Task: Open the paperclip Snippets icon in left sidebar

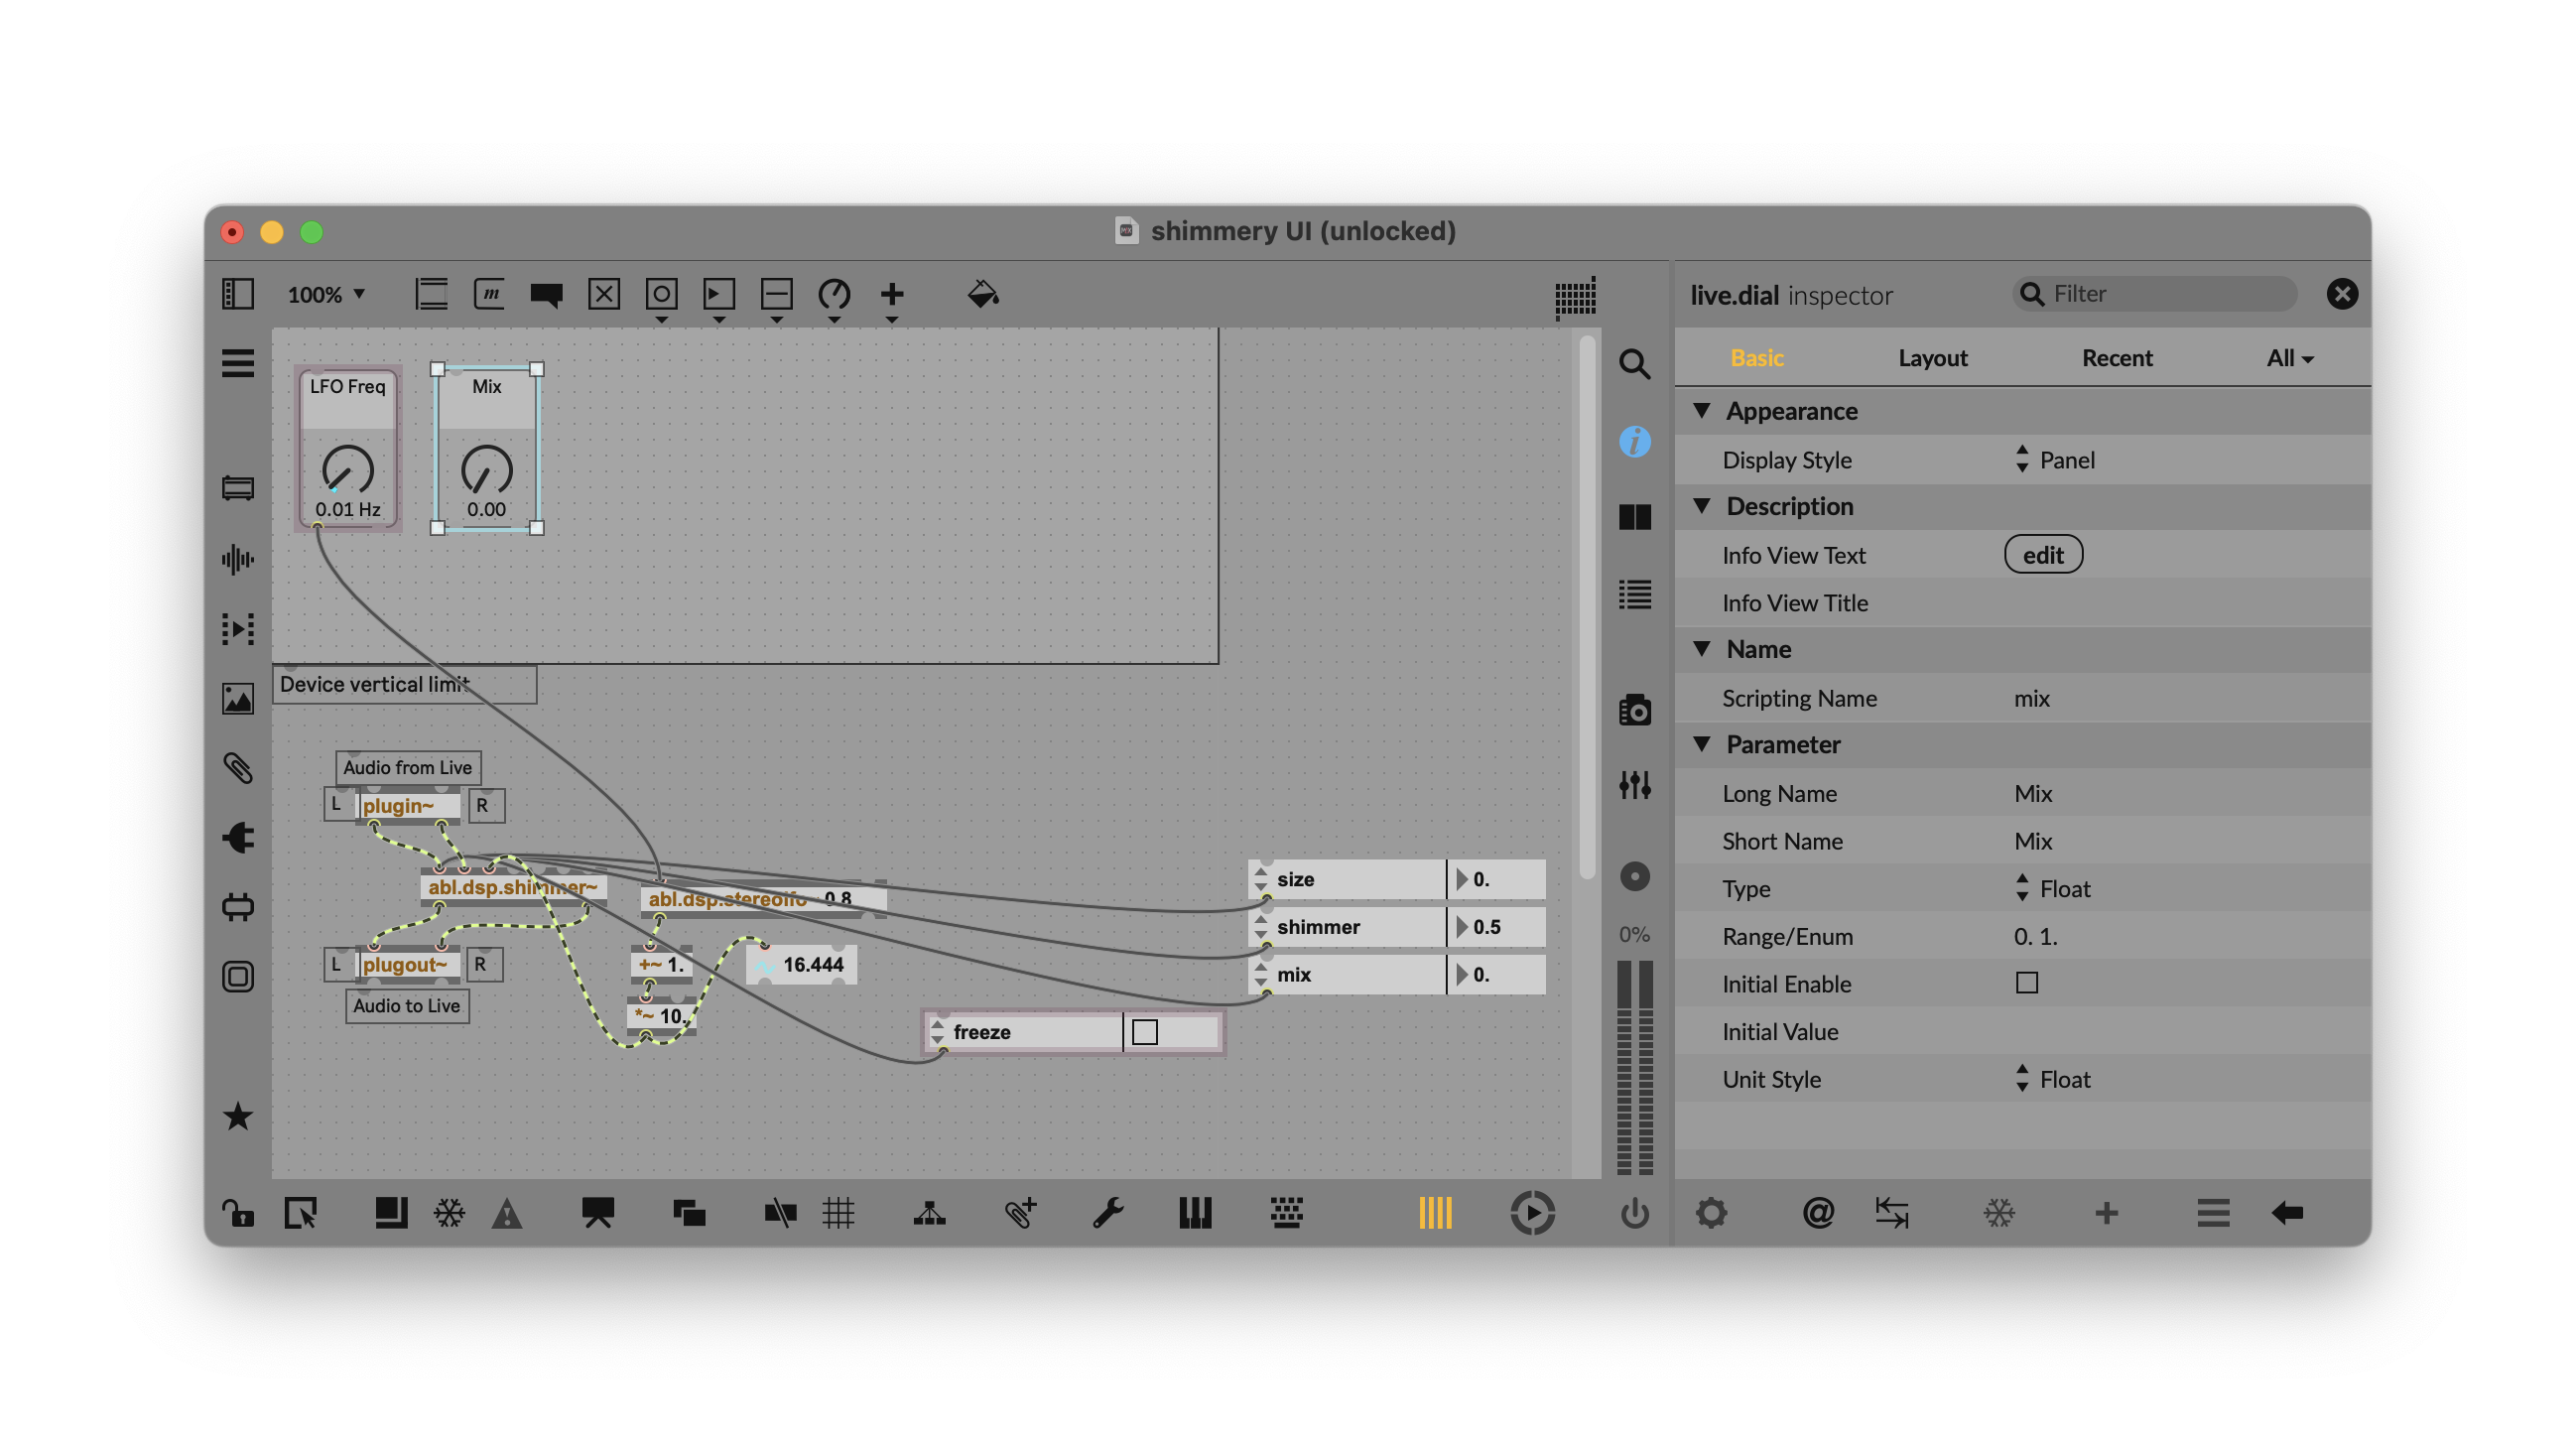Action: pyautogui.click(x=238, y=768)
